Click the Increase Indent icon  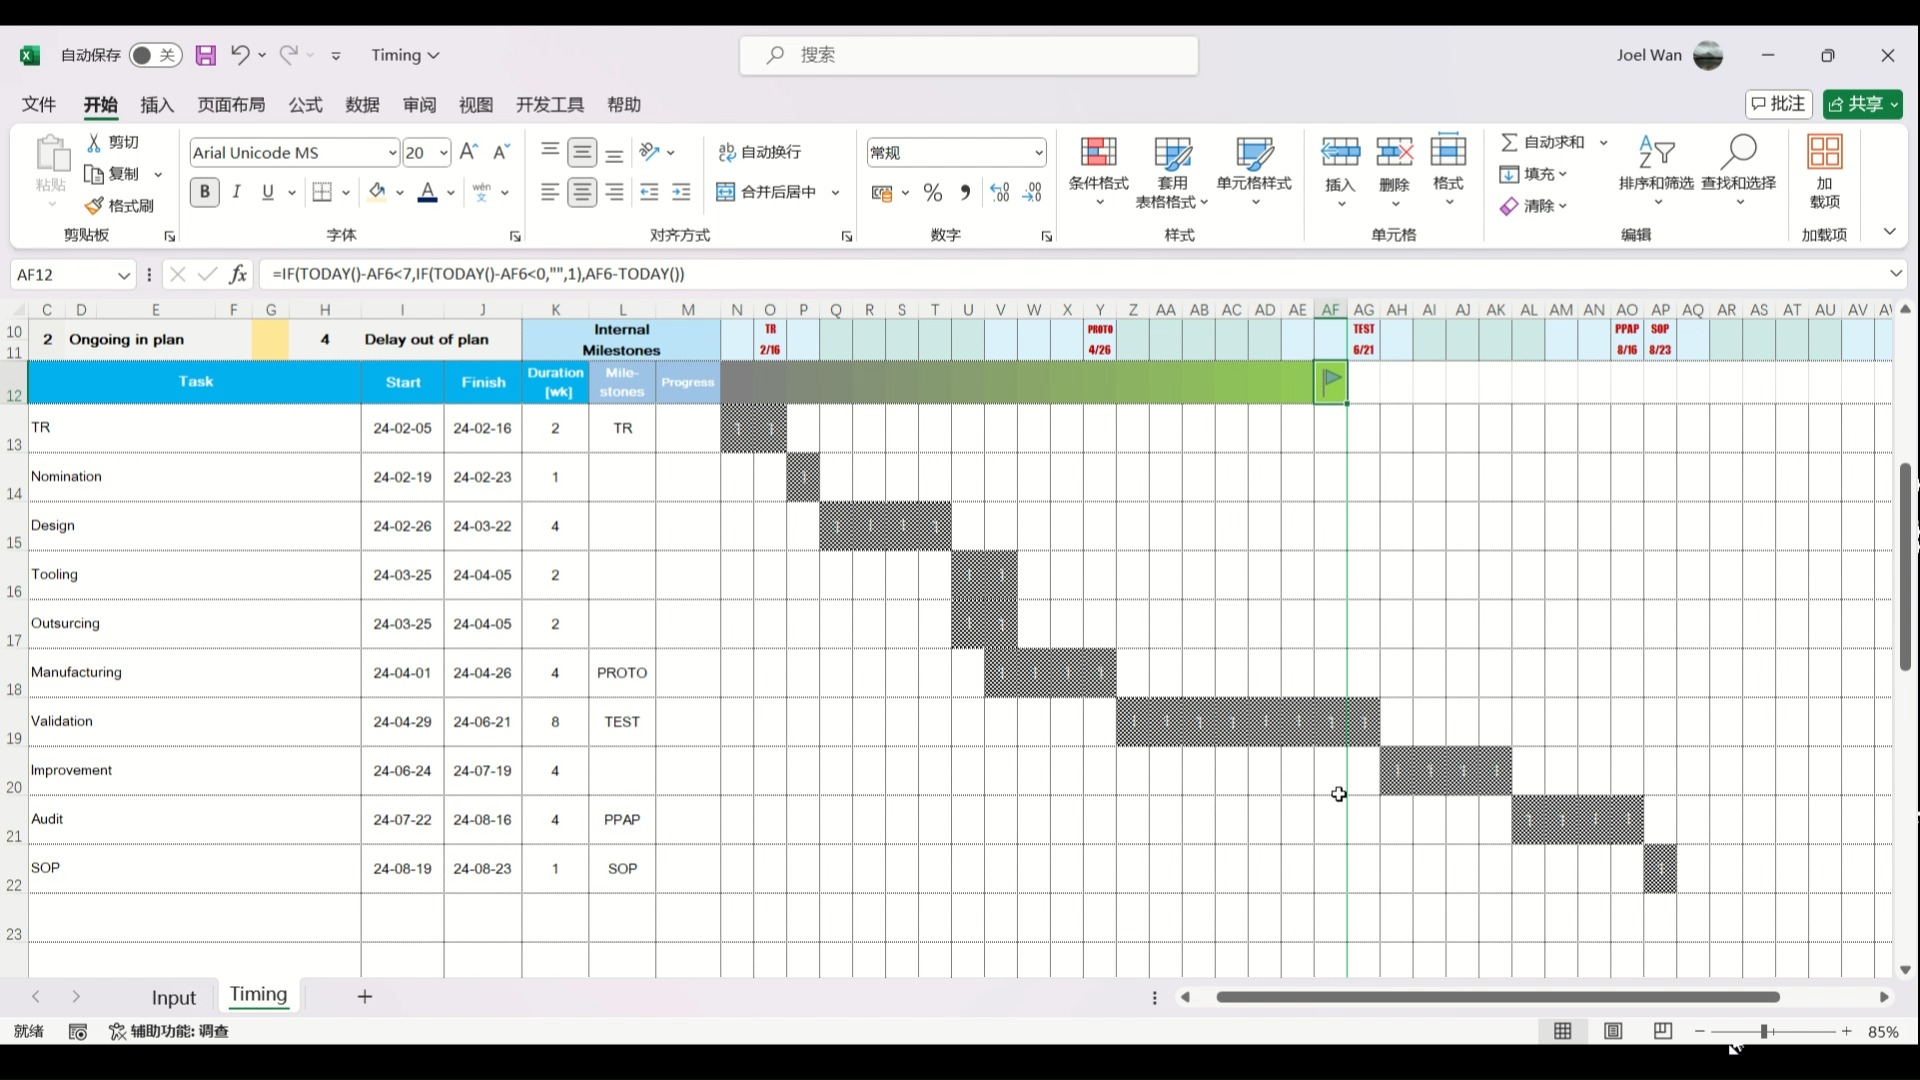coord(682,192)
